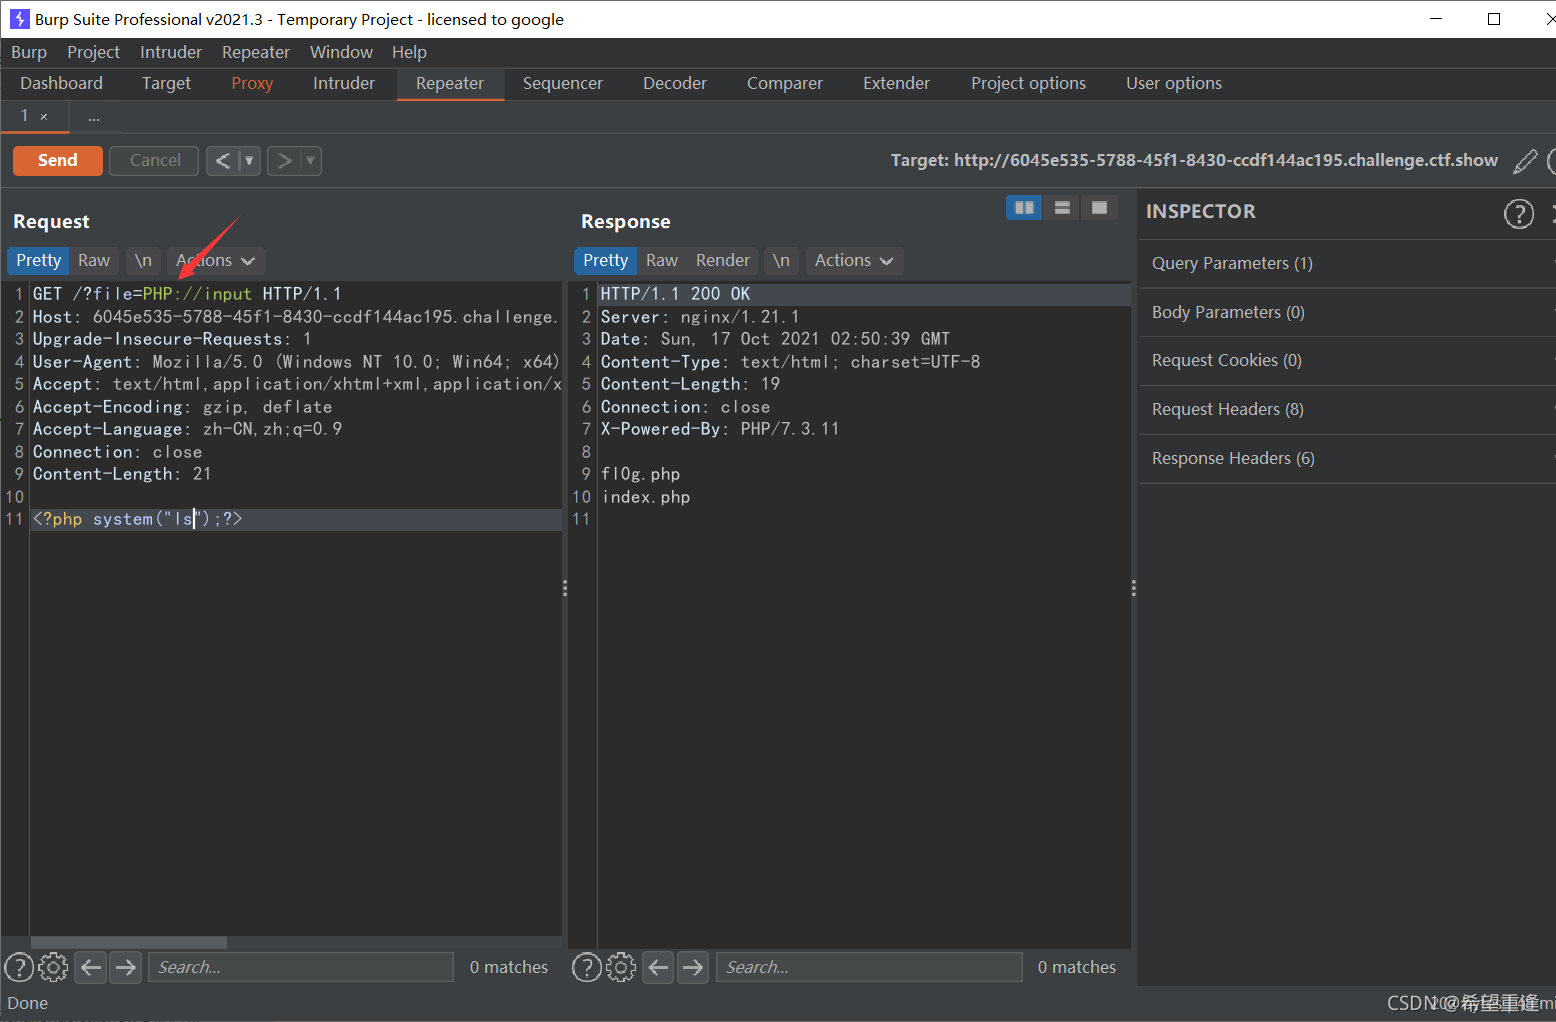Switch to the Extender tab
Image resolution: width=1556 pixels, height=1022 pixels.
pyautogui.click(x=896, y=83)
